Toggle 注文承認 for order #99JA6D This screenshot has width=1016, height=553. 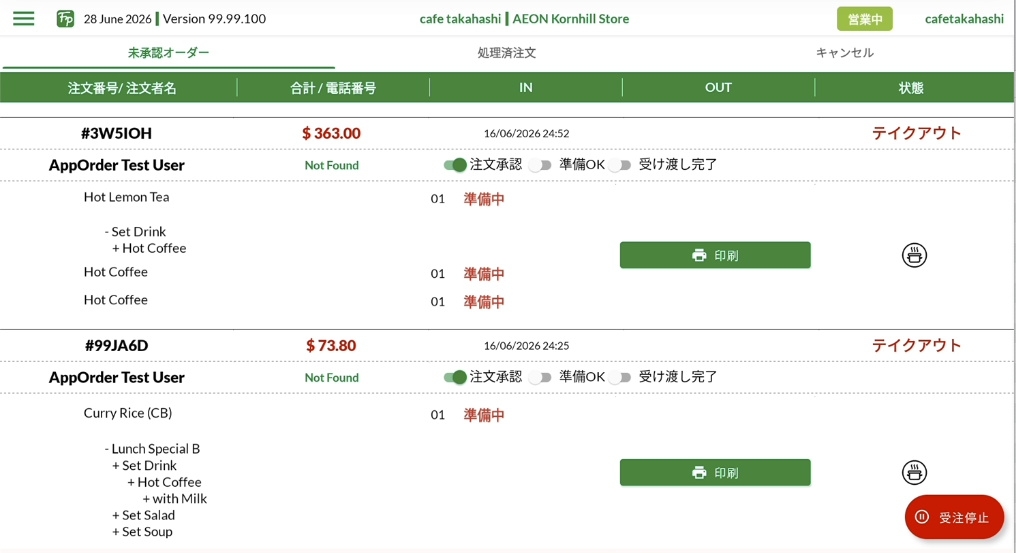(455, 377)
